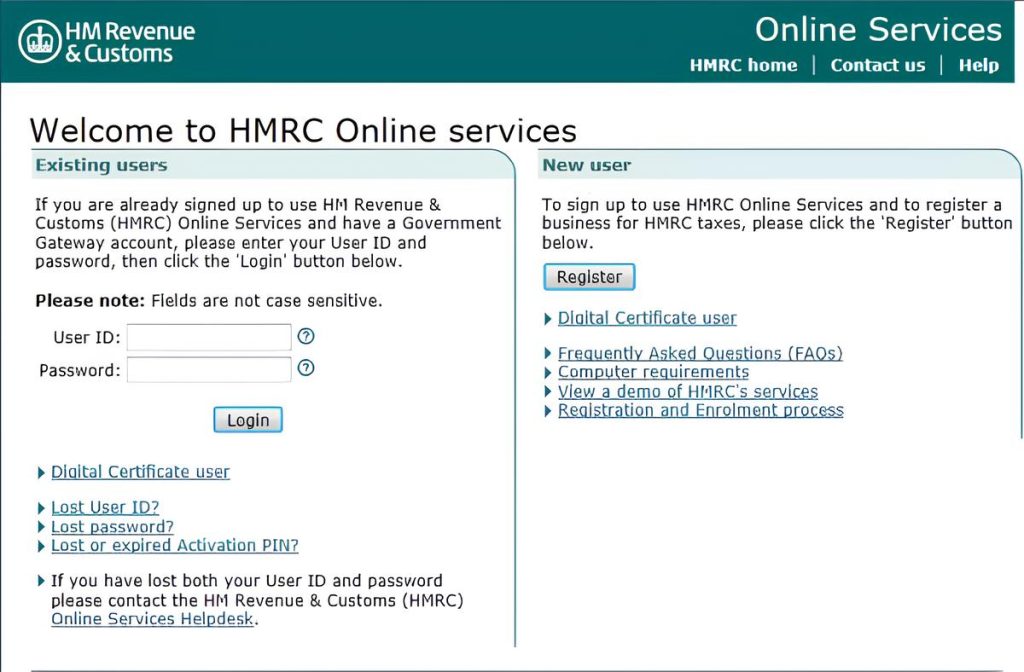The height and width of the screenshot is (672, 1024).
Task: Open HMRC home in the header
Action: (x=743, y=65)
